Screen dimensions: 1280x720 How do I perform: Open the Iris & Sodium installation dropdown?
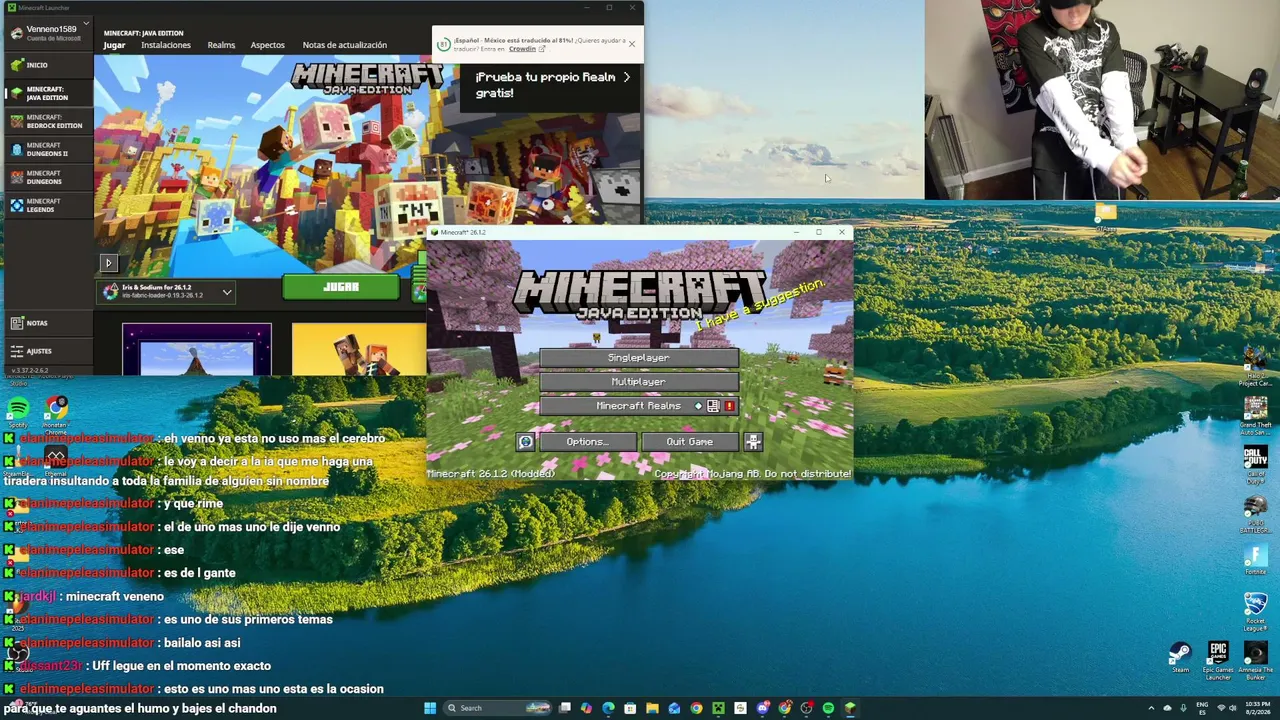168,291
